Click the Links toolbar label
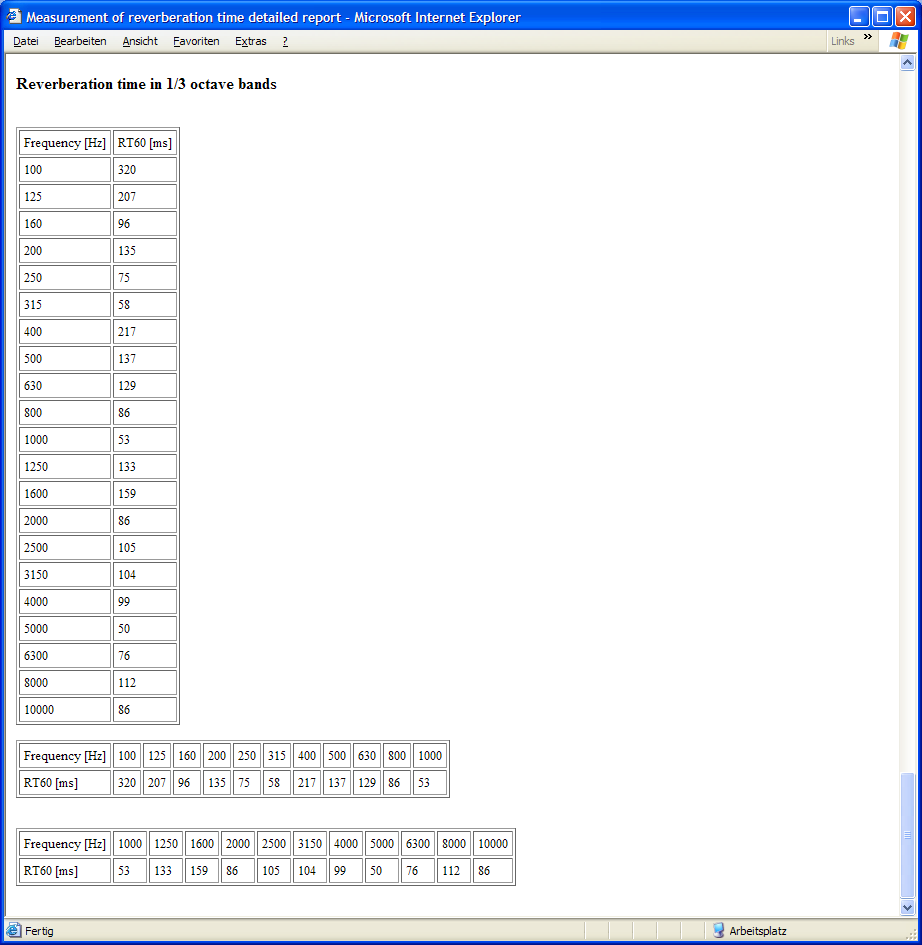The image size is (922, 945). pyautogui.click(x=842, y=41)
